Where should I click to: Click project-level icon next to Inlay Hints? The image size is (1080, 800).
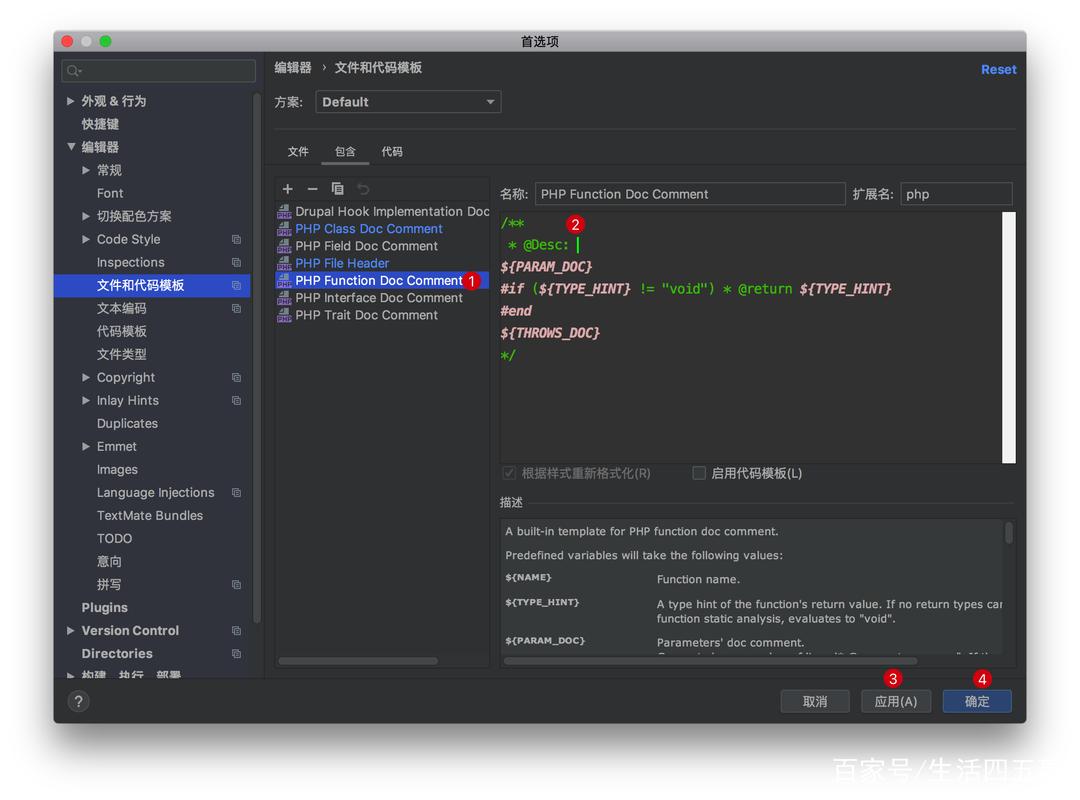coord(236,400)
